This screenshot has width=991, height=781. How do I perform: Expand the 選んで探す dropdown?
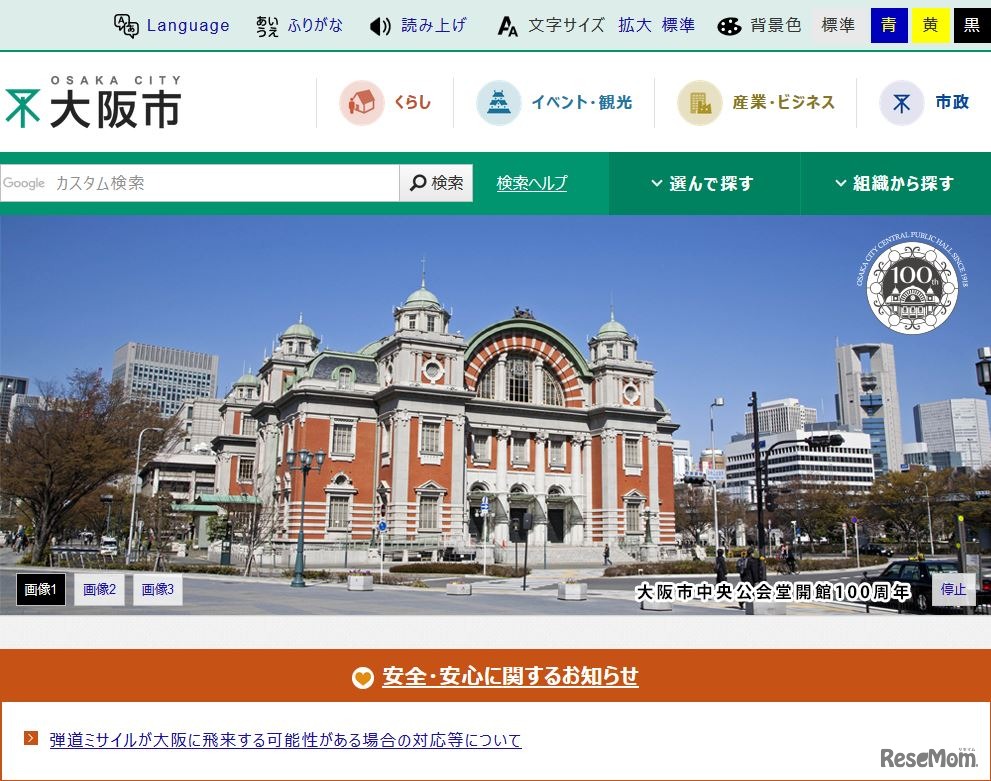click(x=702, y=184)
